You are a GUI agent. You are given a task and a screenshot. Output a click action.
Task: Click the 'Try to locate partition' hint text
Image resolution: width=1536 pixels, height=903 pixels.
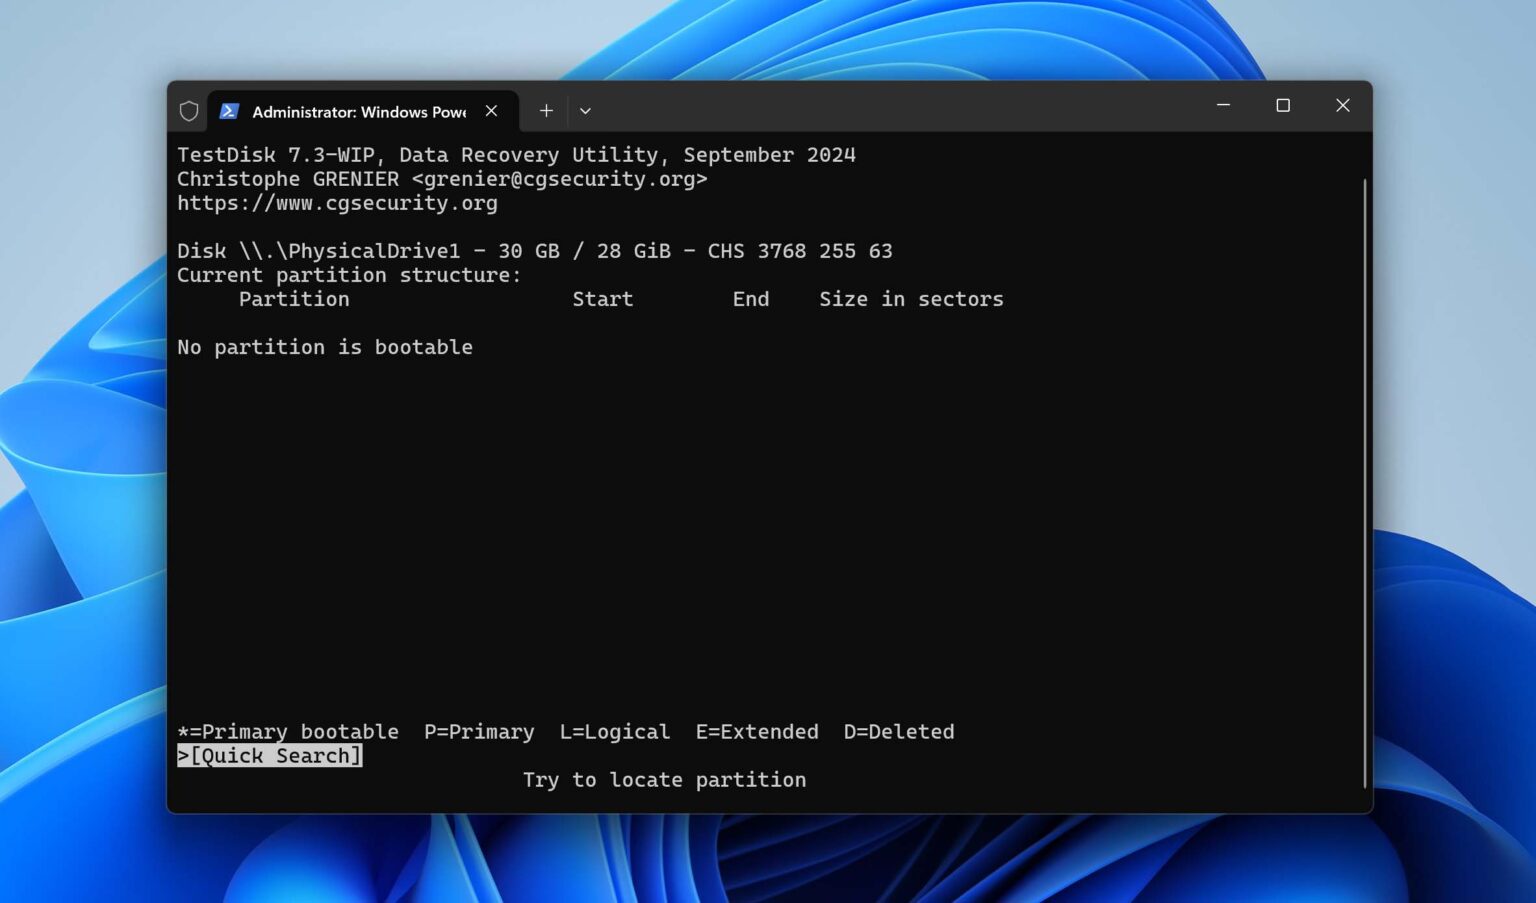coord(663,780)
